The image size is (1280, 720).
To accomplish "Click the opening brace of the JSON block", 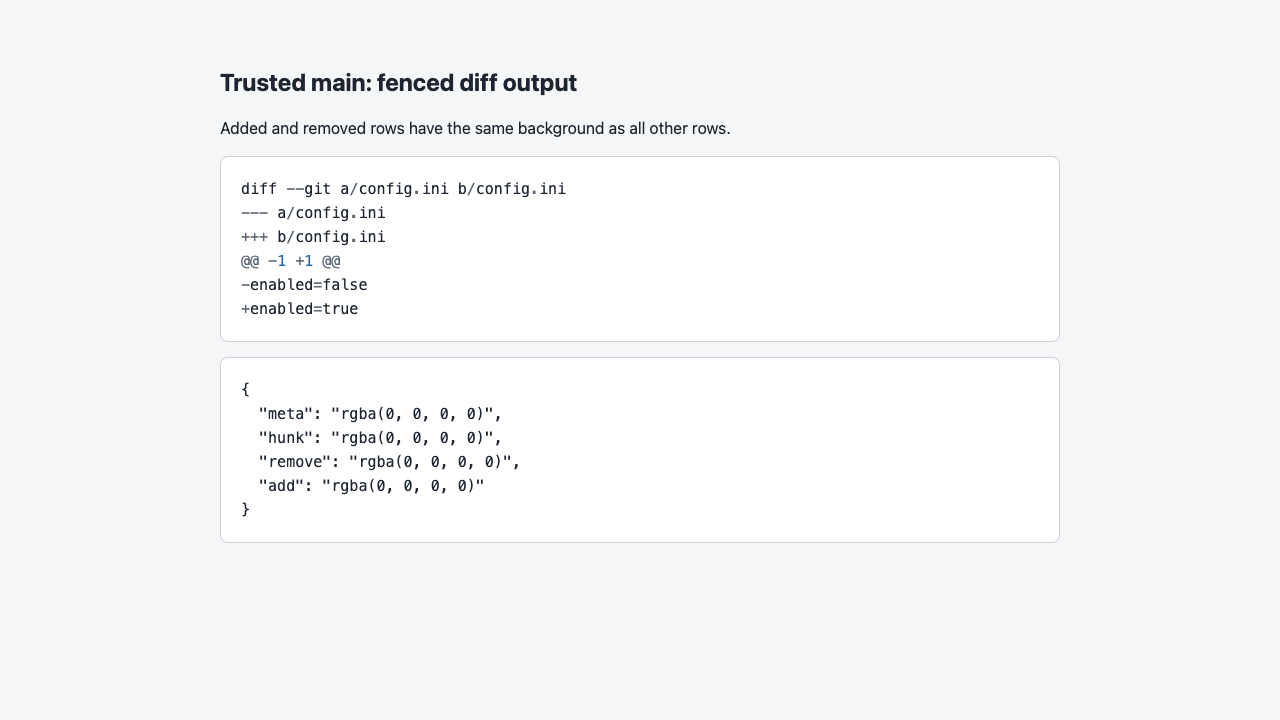I will coord(245,389).
